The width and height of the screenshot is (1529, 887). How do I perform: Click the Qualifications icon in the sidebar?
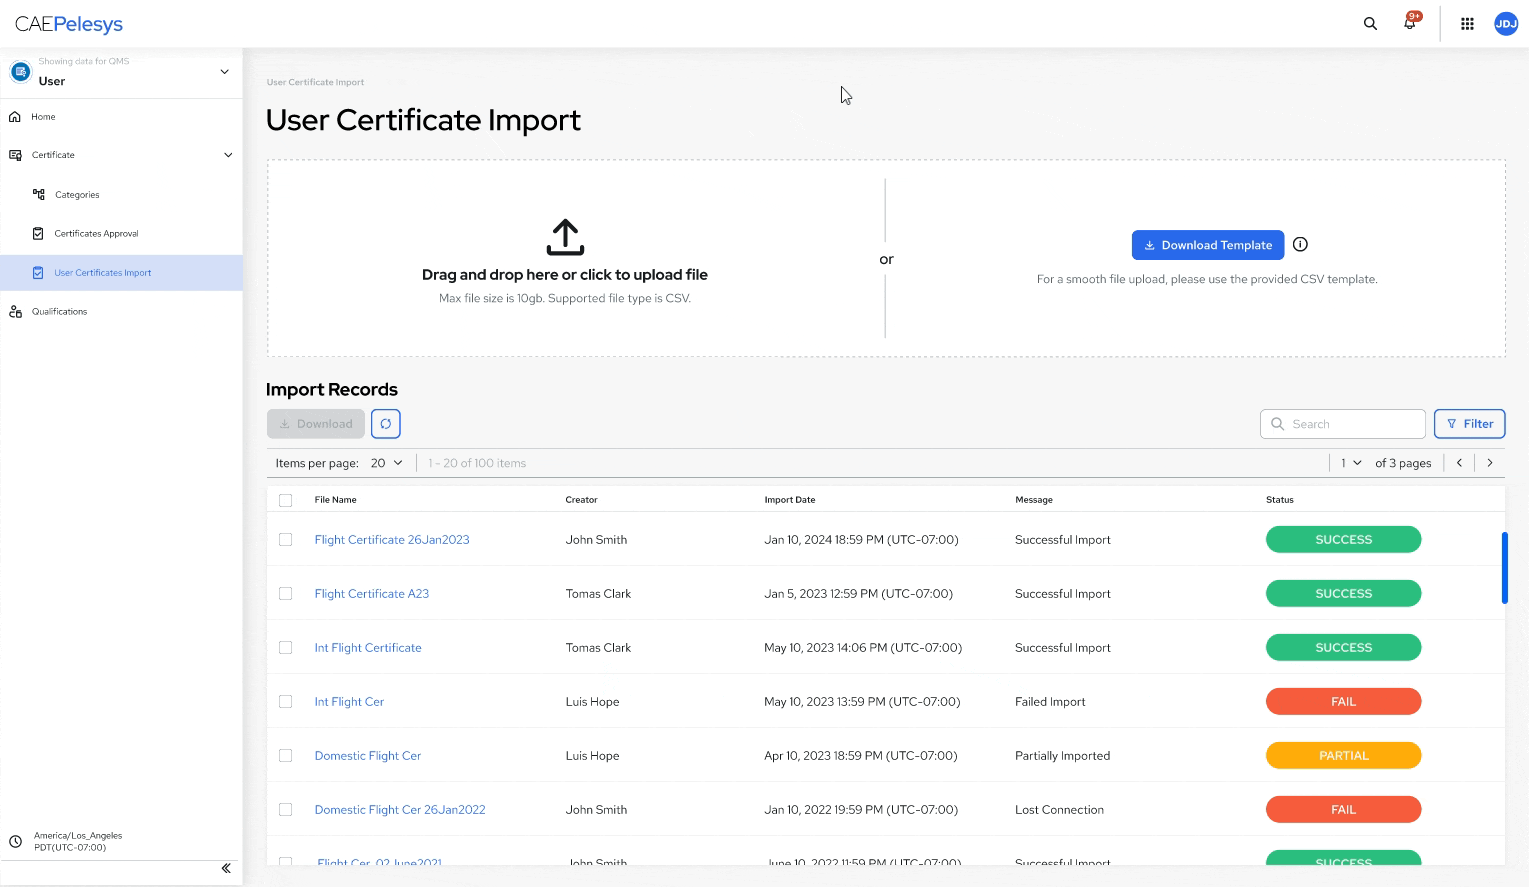[15, 311]
